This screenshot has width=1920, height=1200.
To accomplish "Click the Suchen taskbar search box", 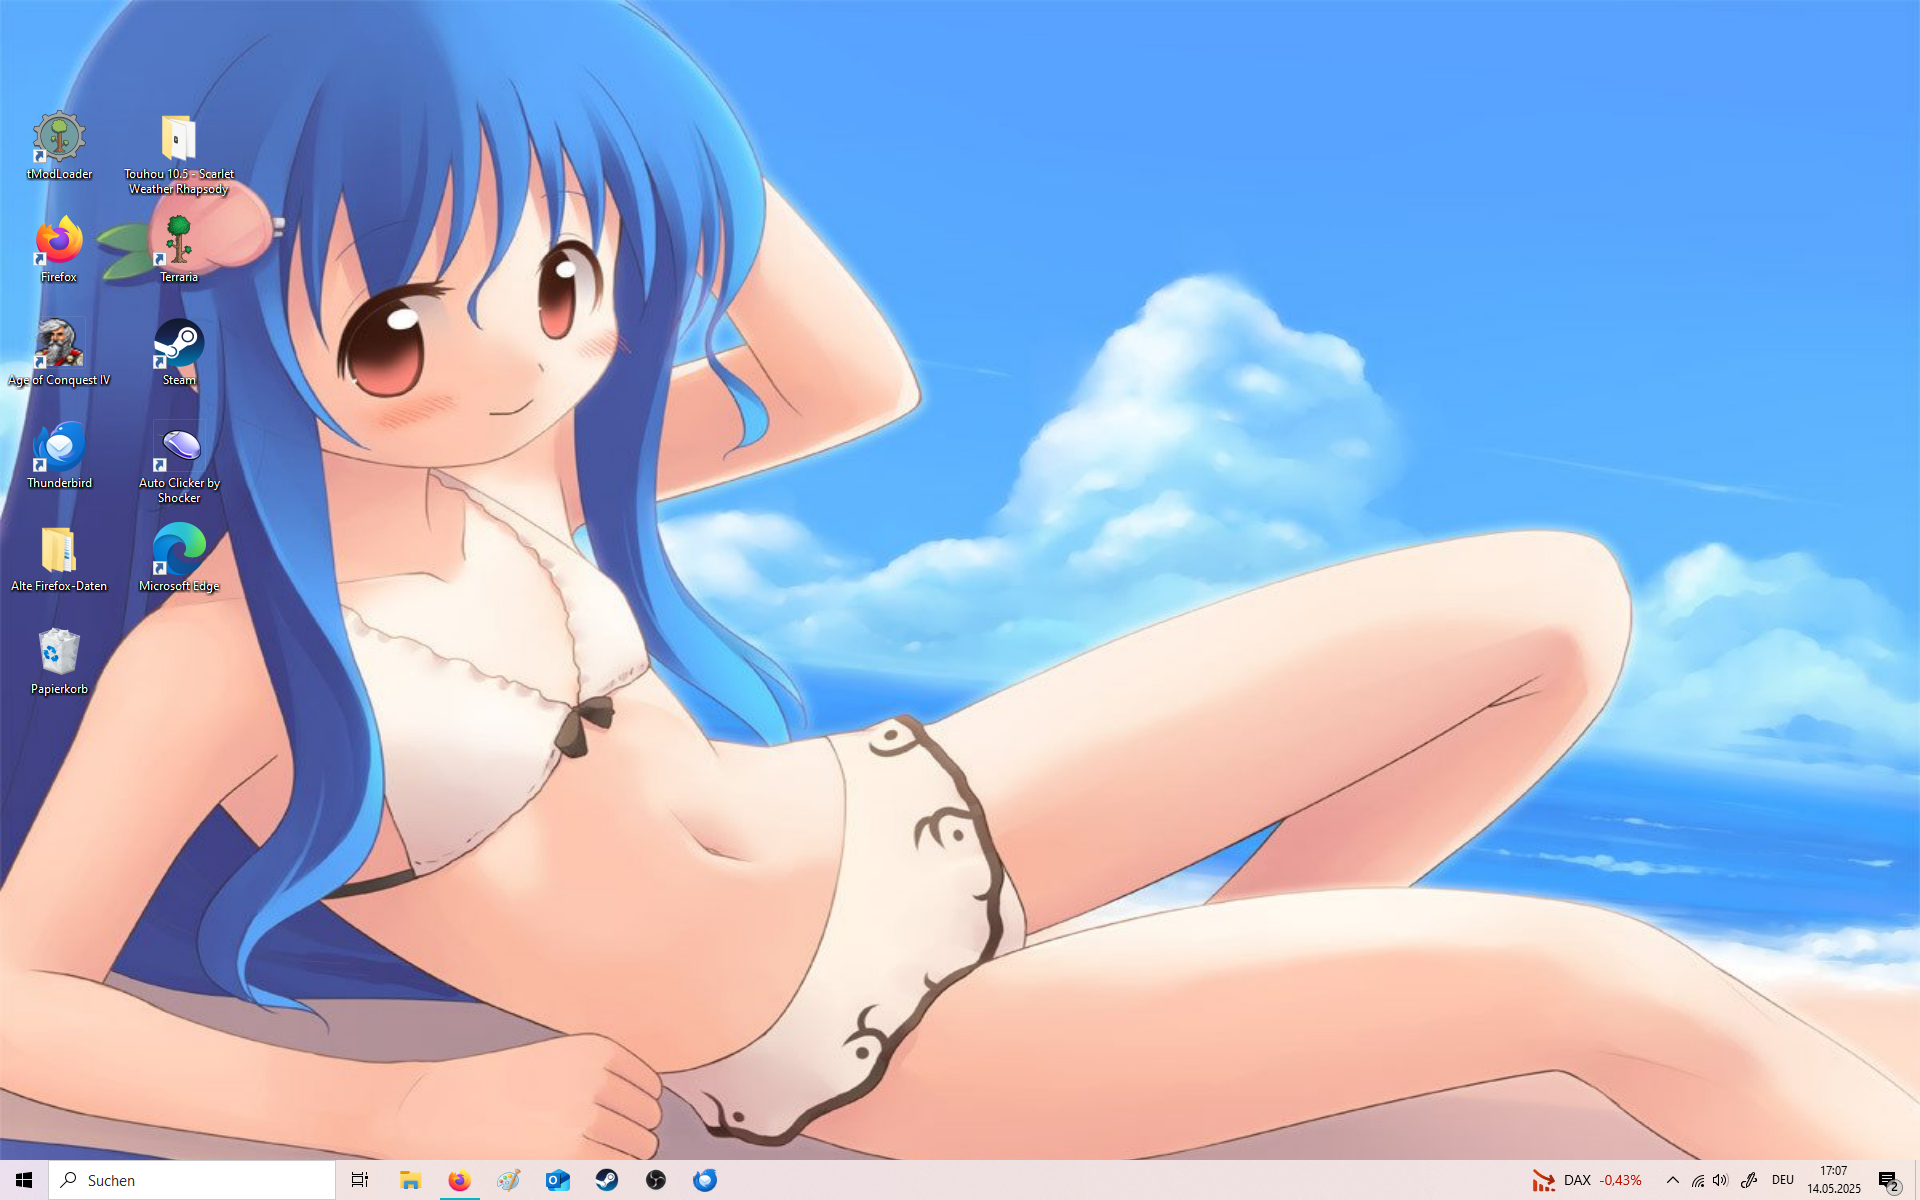I will pyautogui.click(x=192, y=1180).
